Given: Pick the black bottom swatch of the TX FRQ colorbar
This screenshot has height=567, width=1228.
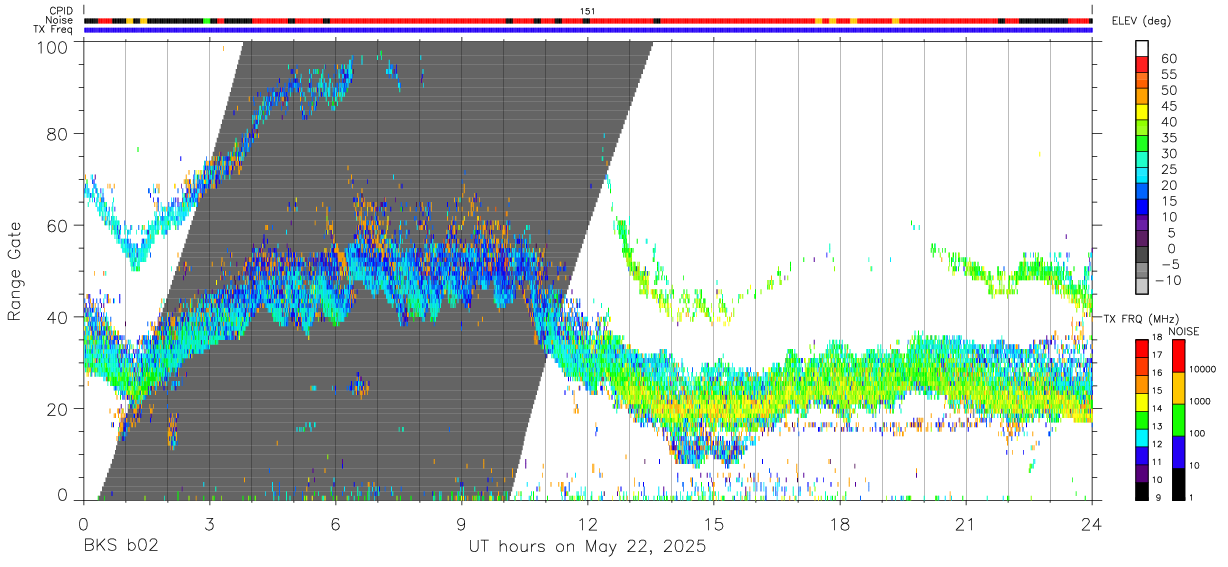Looking at the screenshot, I should (x=1142, y=491).
